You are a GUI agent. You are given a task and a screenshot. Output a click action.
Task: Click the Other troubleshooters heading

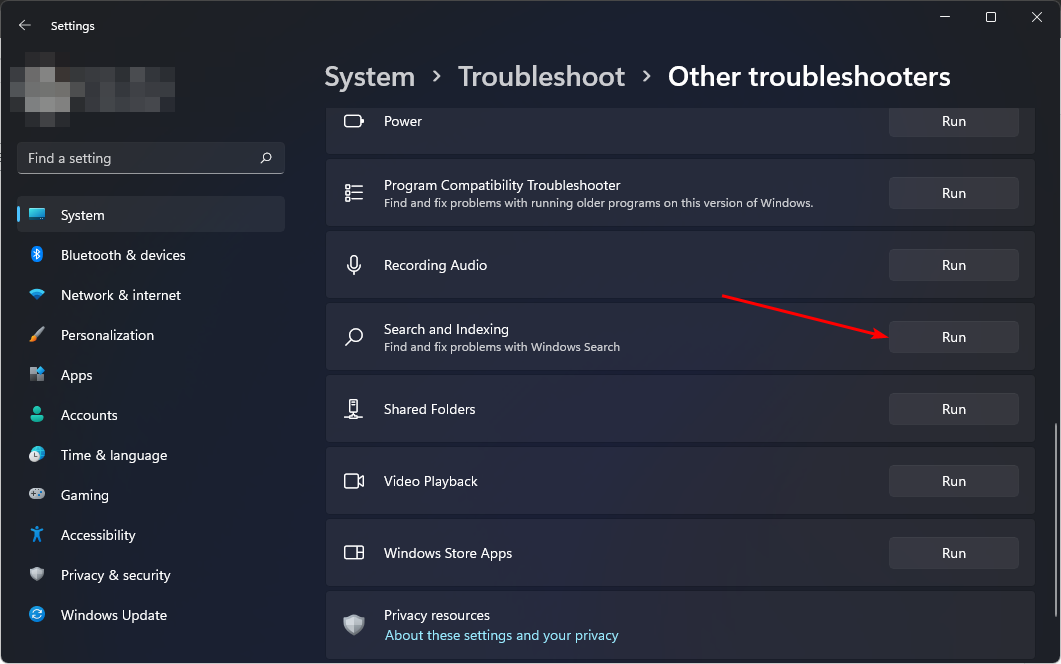[x=809, y=76]
